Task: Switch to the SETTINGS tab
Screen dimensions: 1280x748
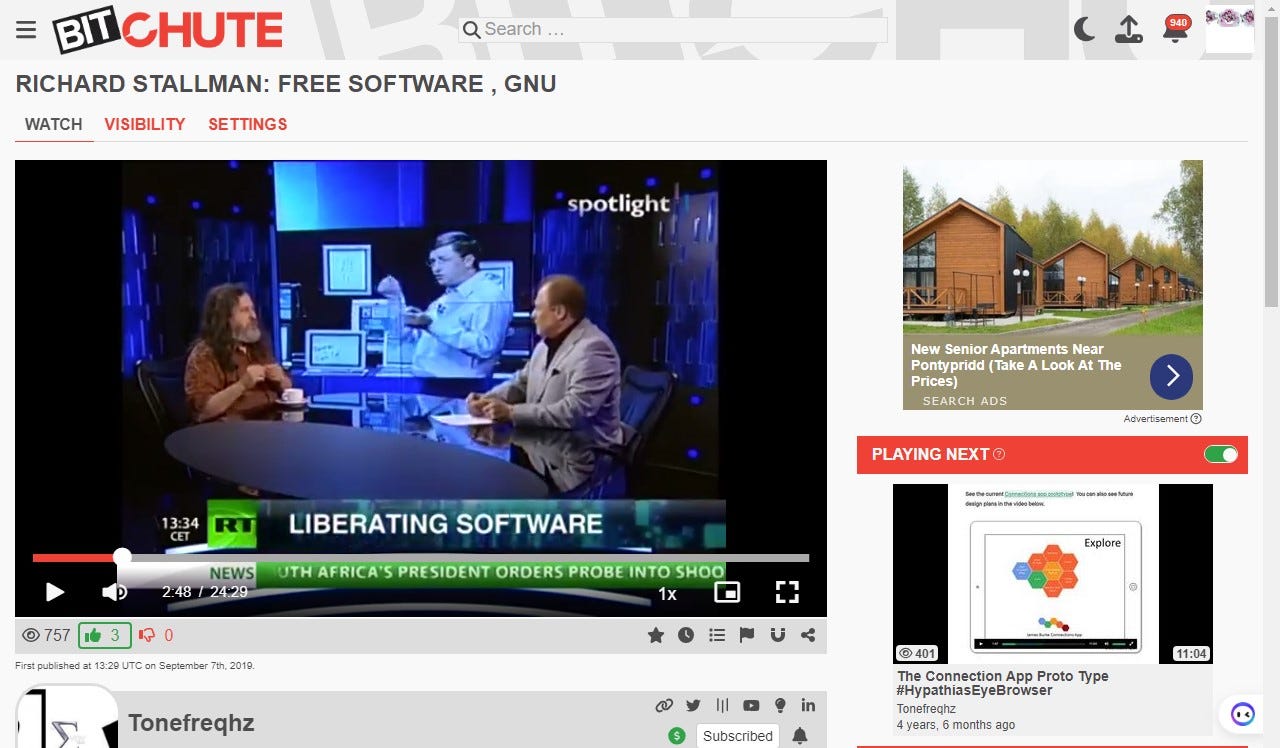Action: click(248, 124)
